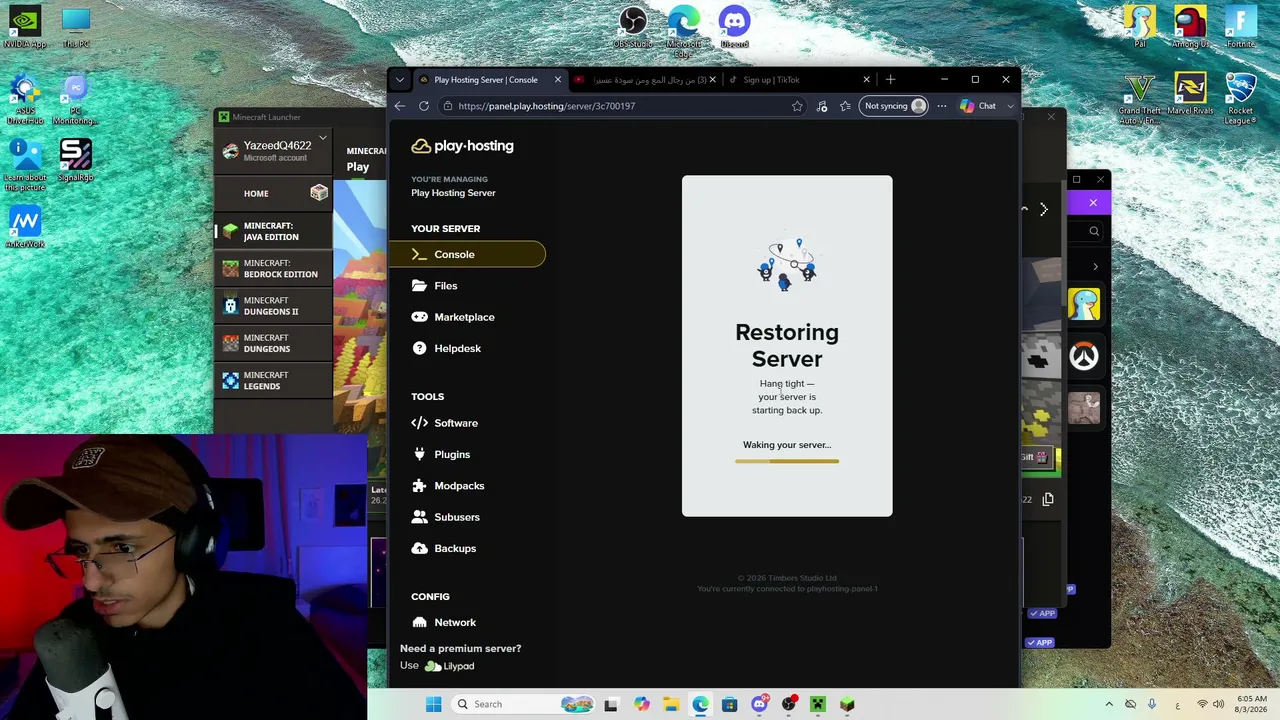This screenshot has width=1280, height=720.
Task: Open the browser media control icon
Action: pyautogui.click(x=822, y=106)
